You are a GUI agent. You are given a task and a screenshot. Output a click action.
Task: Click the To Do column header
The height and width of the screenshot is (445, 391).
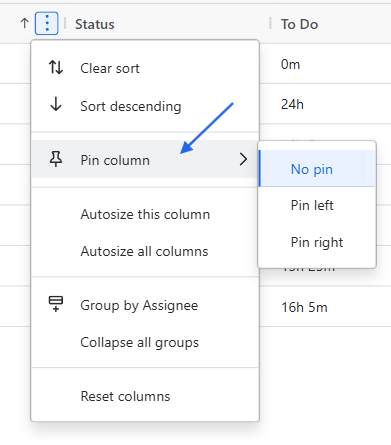pyautogui.click(x=299, y=24)
